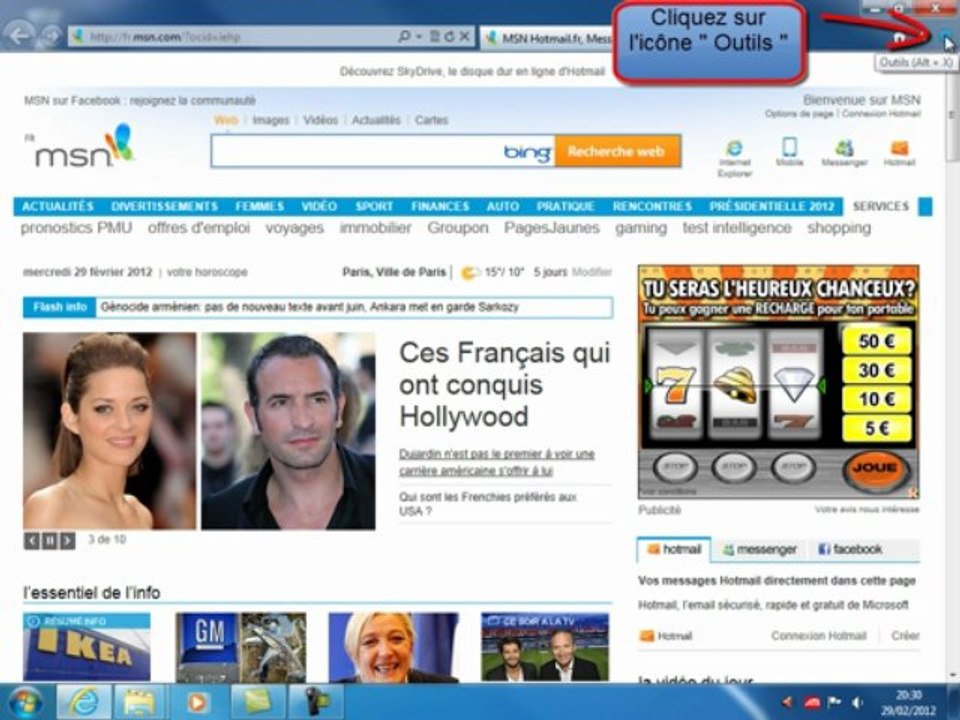Screen dimensions: 960x720
Task: Open the volume speaker tray icon
Action: tap(858, 702)
